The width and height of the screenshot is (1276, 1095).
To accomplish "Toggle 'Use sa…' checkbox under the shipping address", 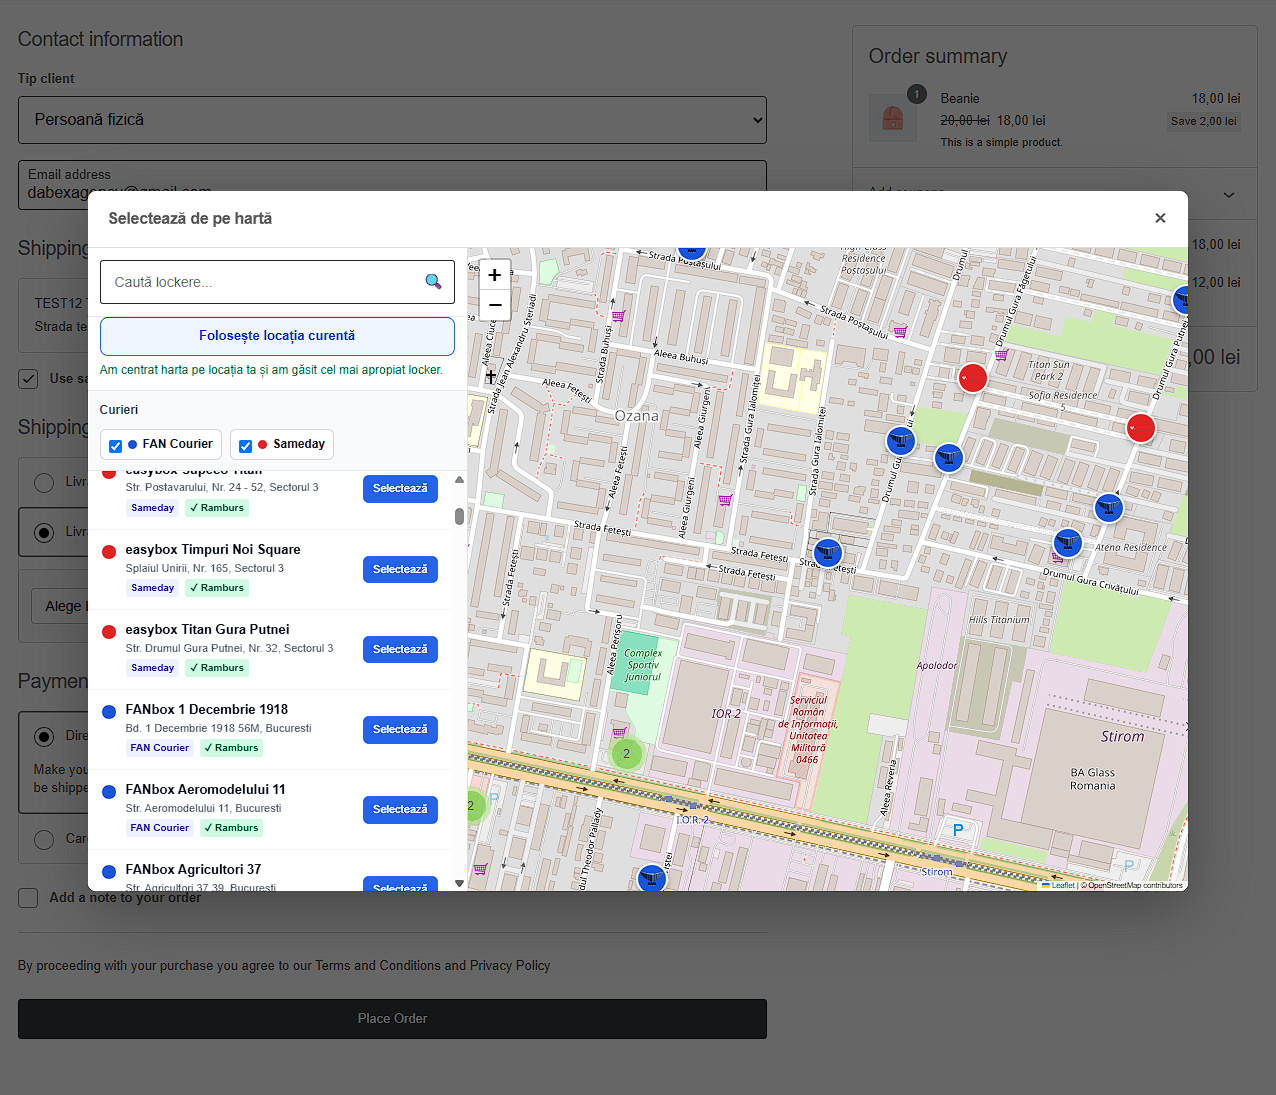I will pos(28,379).
